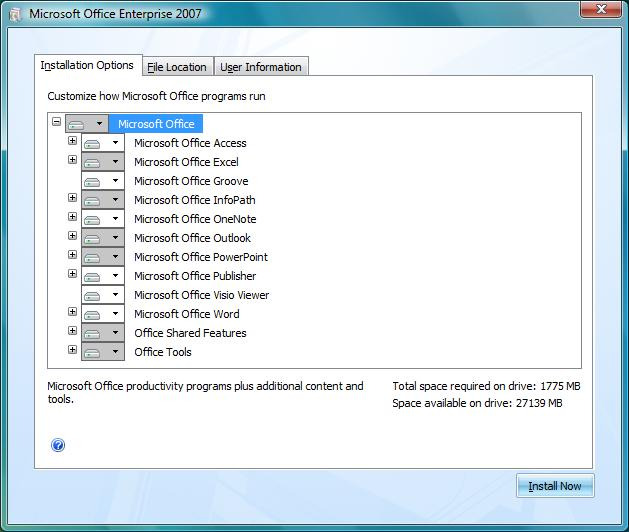
Task: Open install-state dropdown for Microsoft Office OneNote
Action: [x=103, y=219]
